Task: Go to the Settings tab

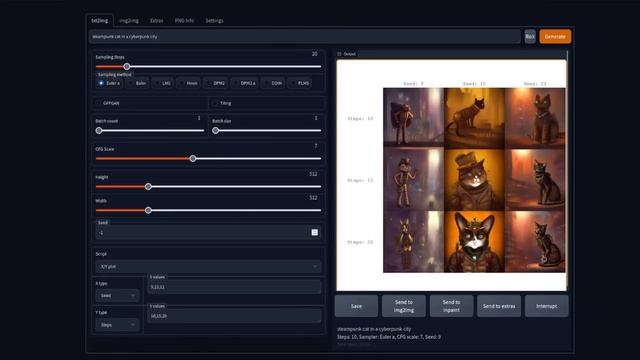Action: click(x=214, y=20)
